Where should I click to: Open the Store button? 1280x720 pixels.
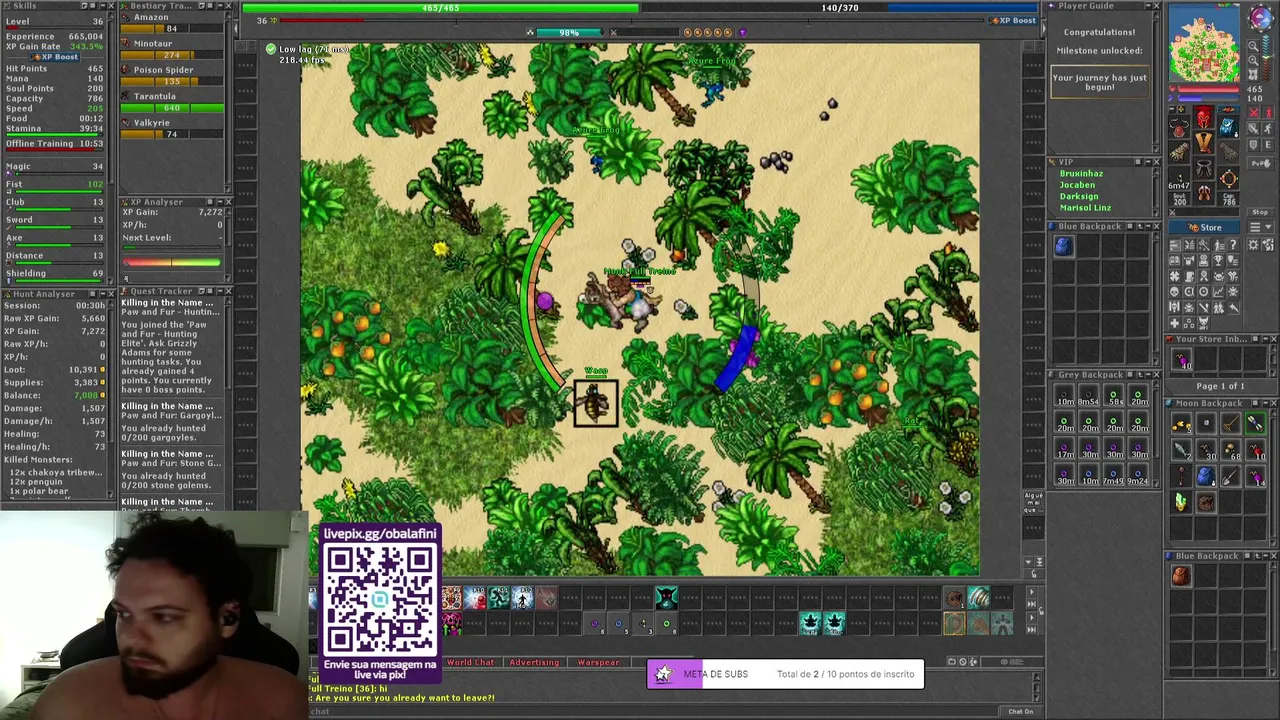pyautogui.click(x=1204, y=227)
